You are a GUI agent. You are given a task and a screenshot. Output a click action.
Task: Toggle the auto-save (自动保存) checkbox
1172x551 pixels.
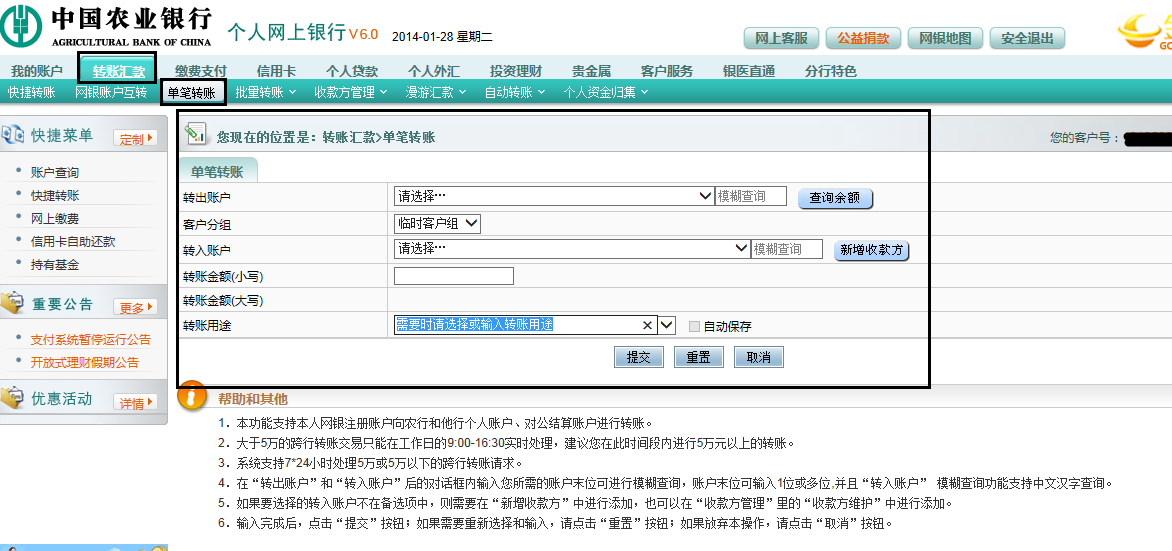coord(694,326)
